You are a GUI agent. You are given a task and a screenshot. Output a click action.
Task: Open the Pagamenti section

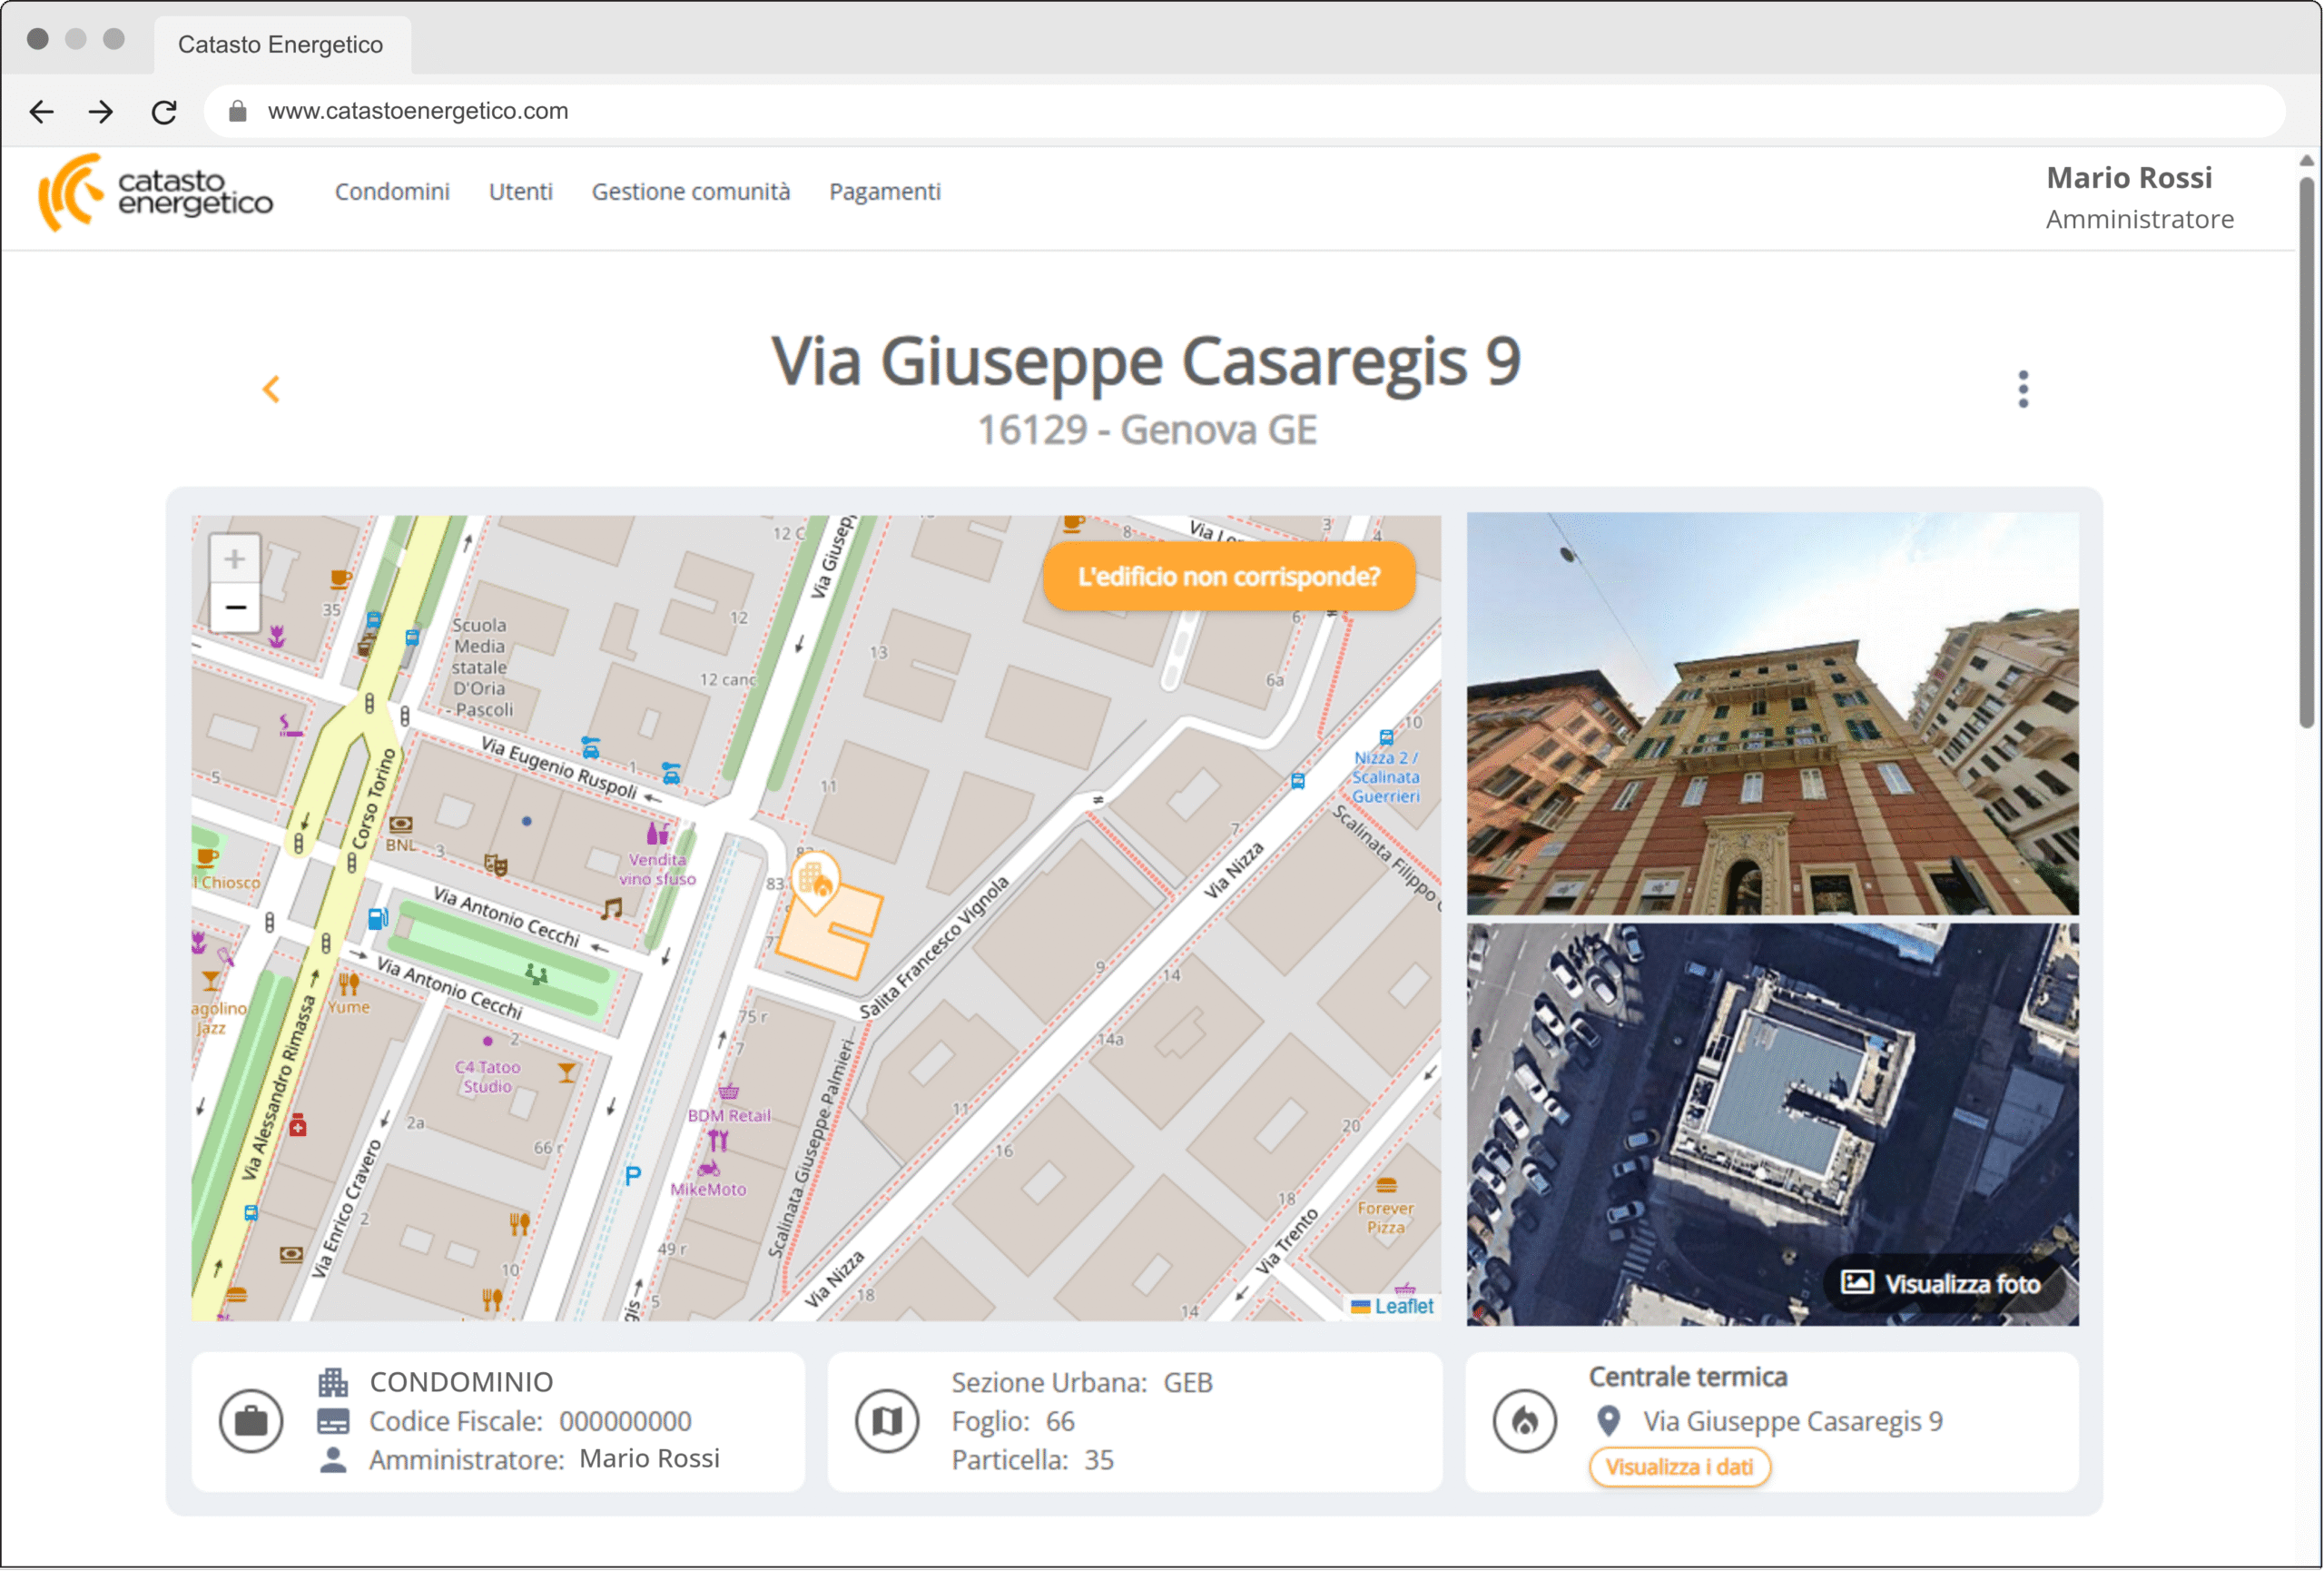(884, 191)
